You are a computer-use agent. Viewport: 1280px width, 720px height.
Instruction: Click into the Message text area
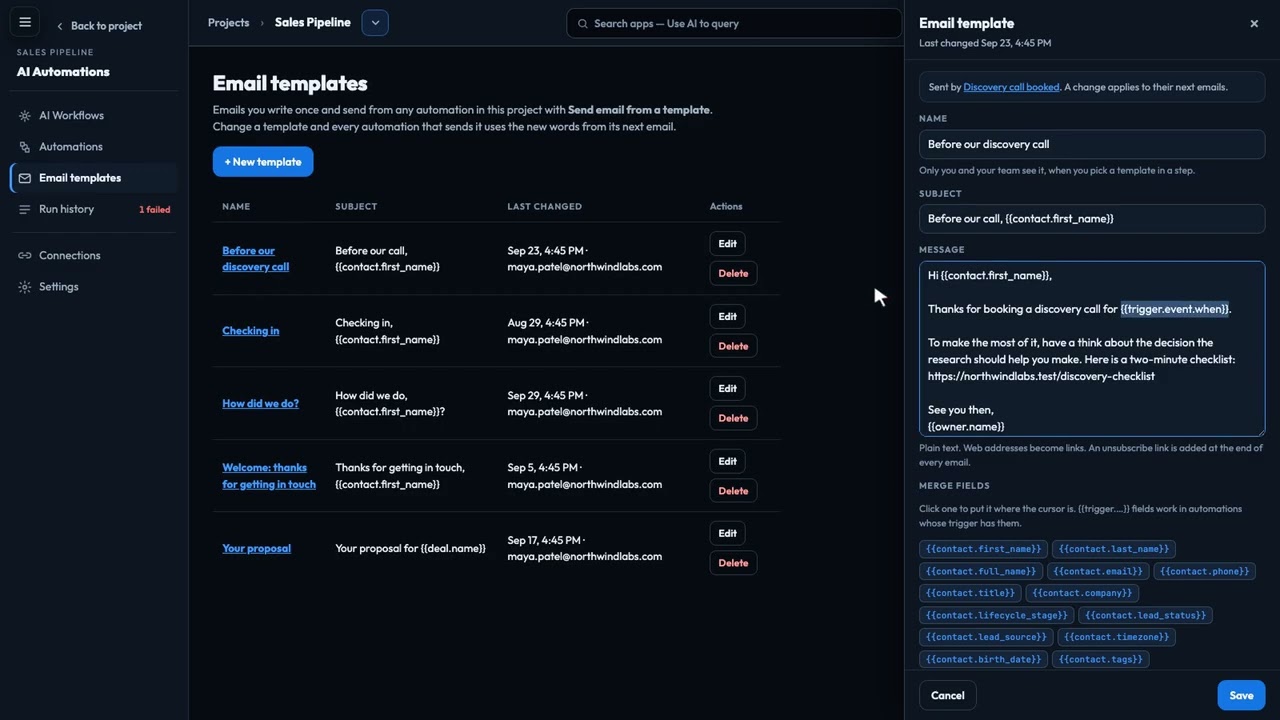1092,349
